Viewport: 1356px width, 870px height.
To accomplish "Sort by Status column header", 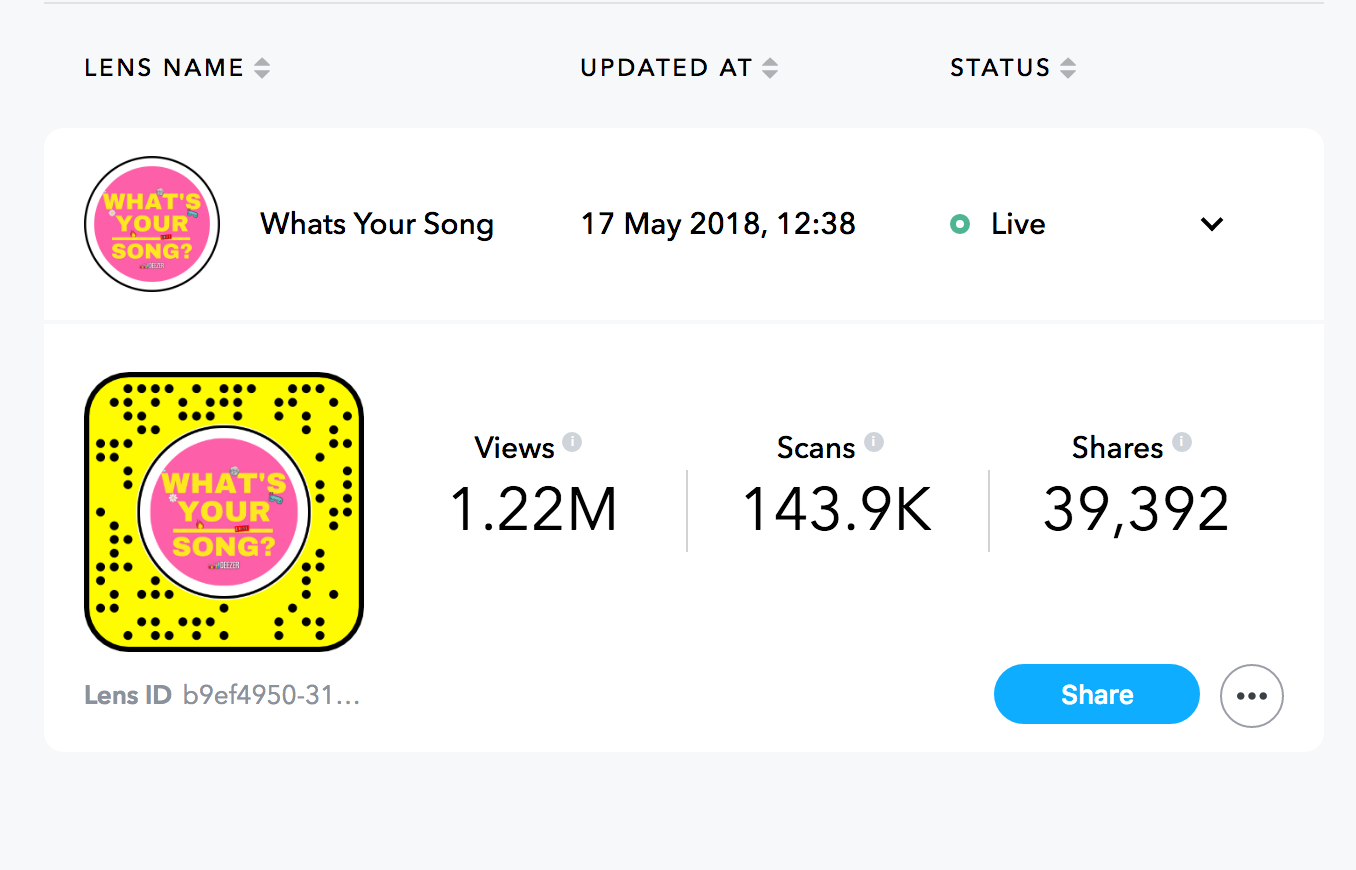I will (1000, 68).
